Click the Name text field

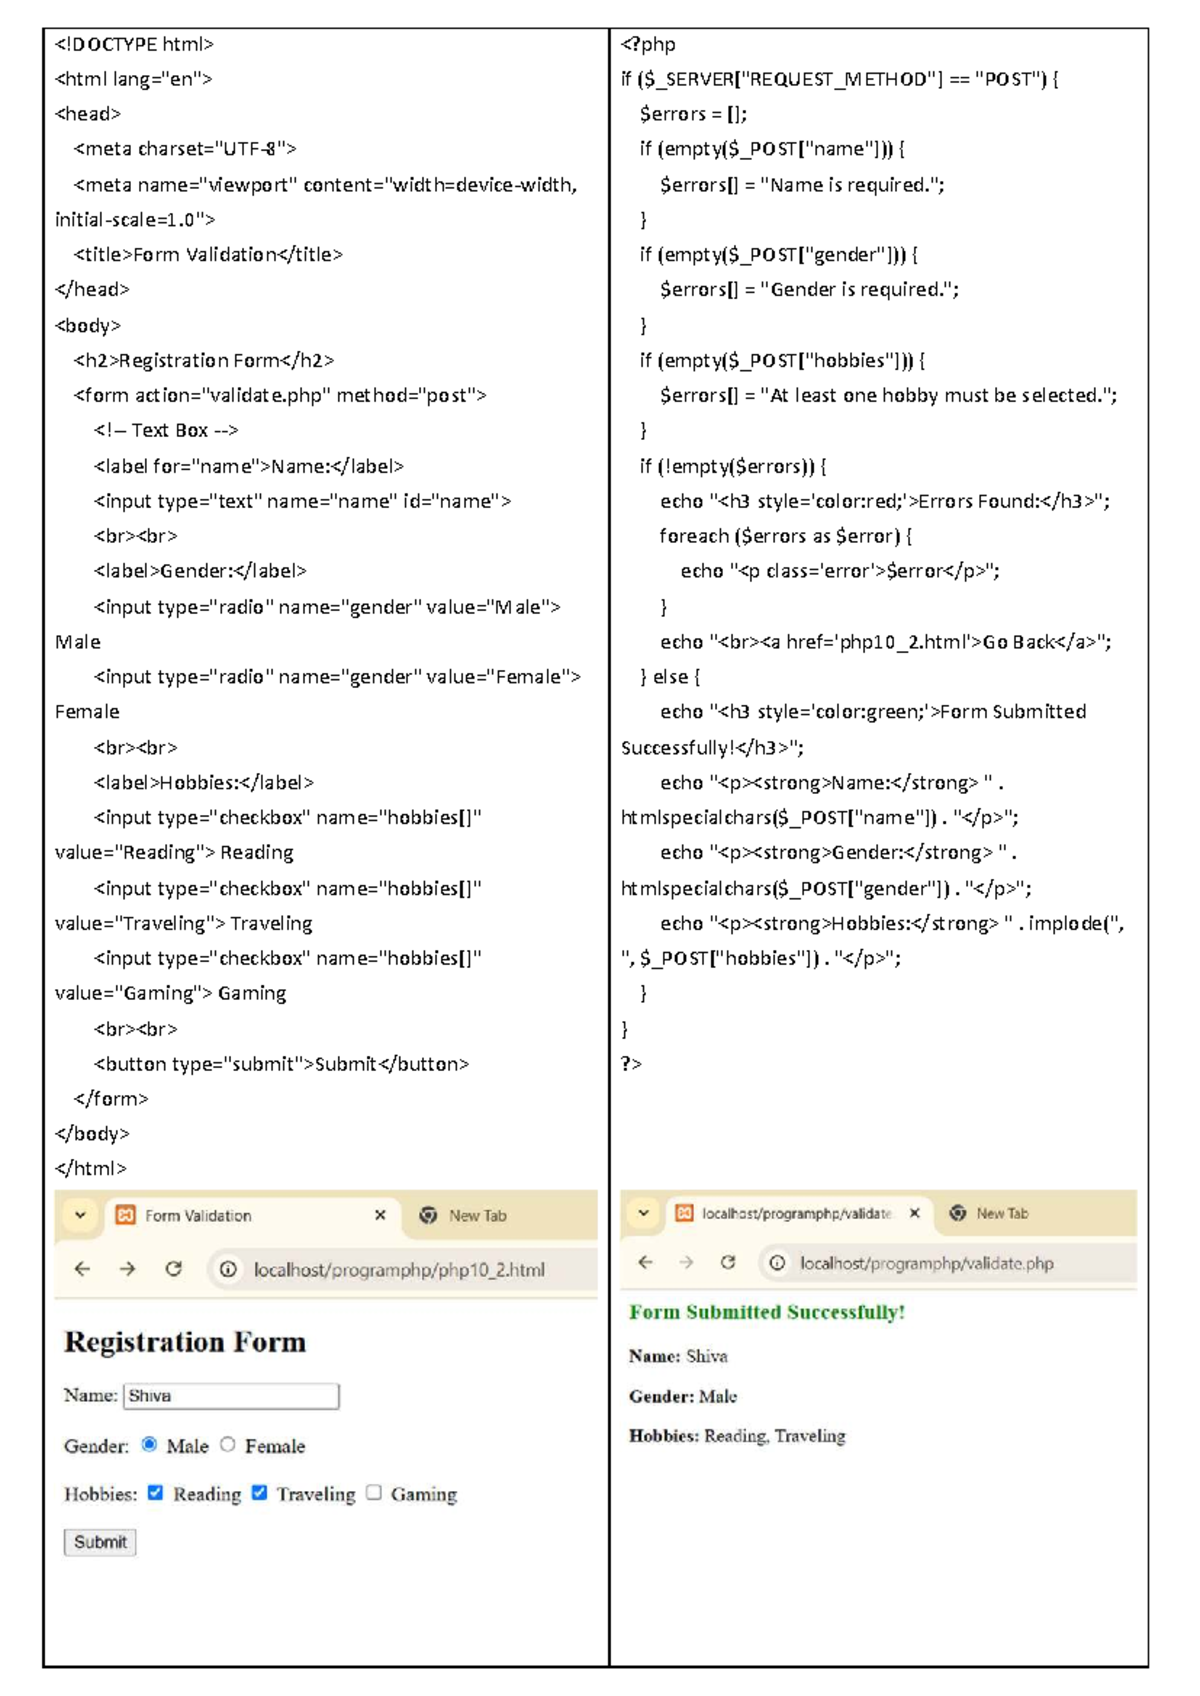click(231, 1396)
